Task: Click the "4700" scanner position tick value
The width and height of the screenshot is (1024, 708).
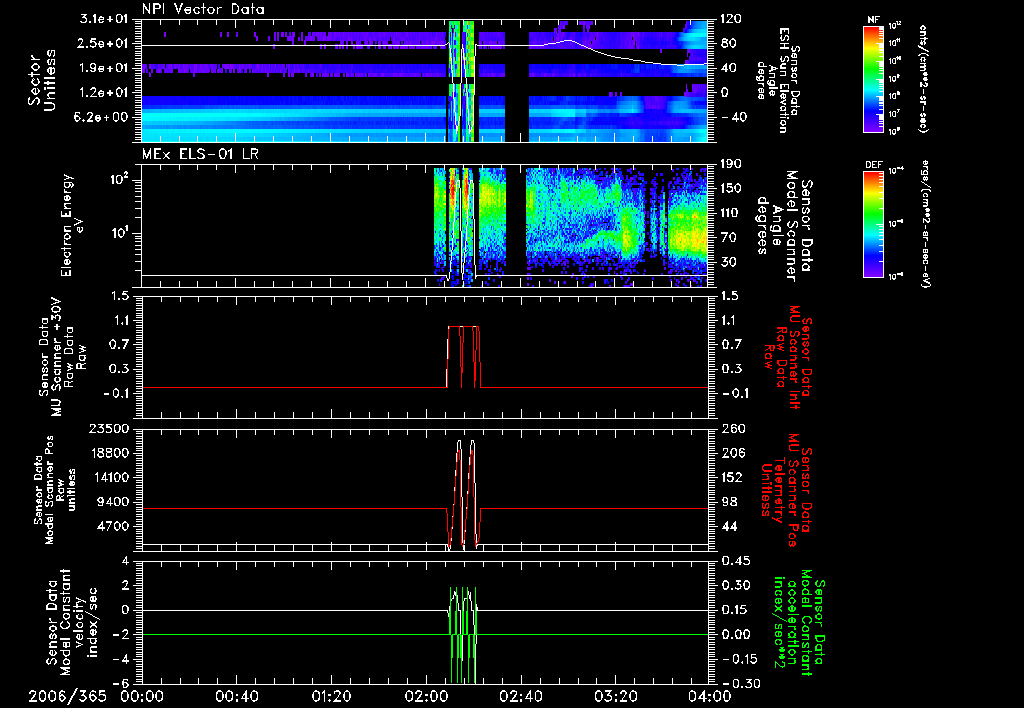Action: pos(114,526)
